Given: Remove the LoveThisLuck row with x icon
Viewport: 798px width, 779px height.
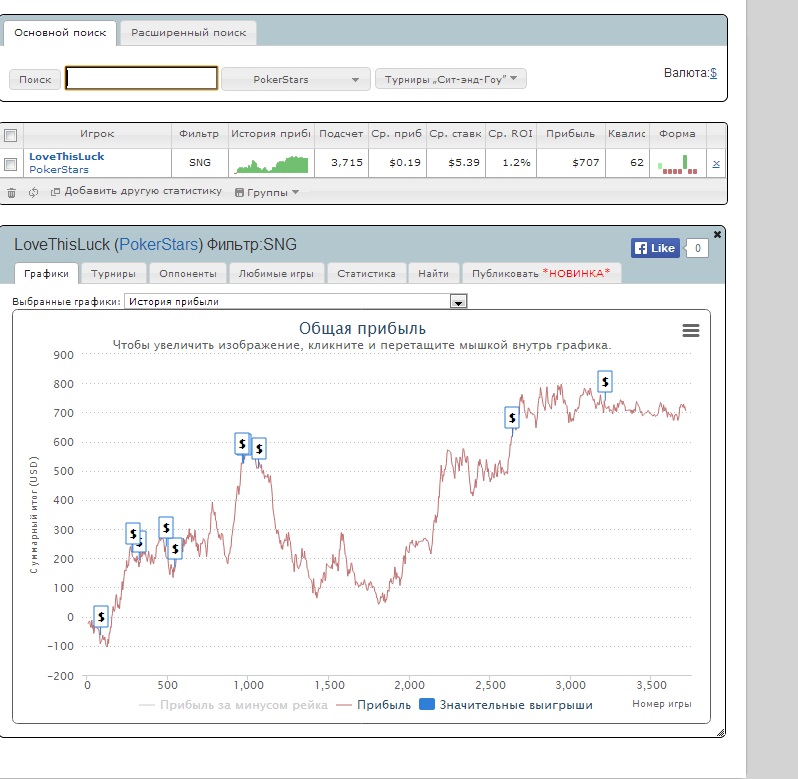Looking at the screenshot, I should coord(716,163).
